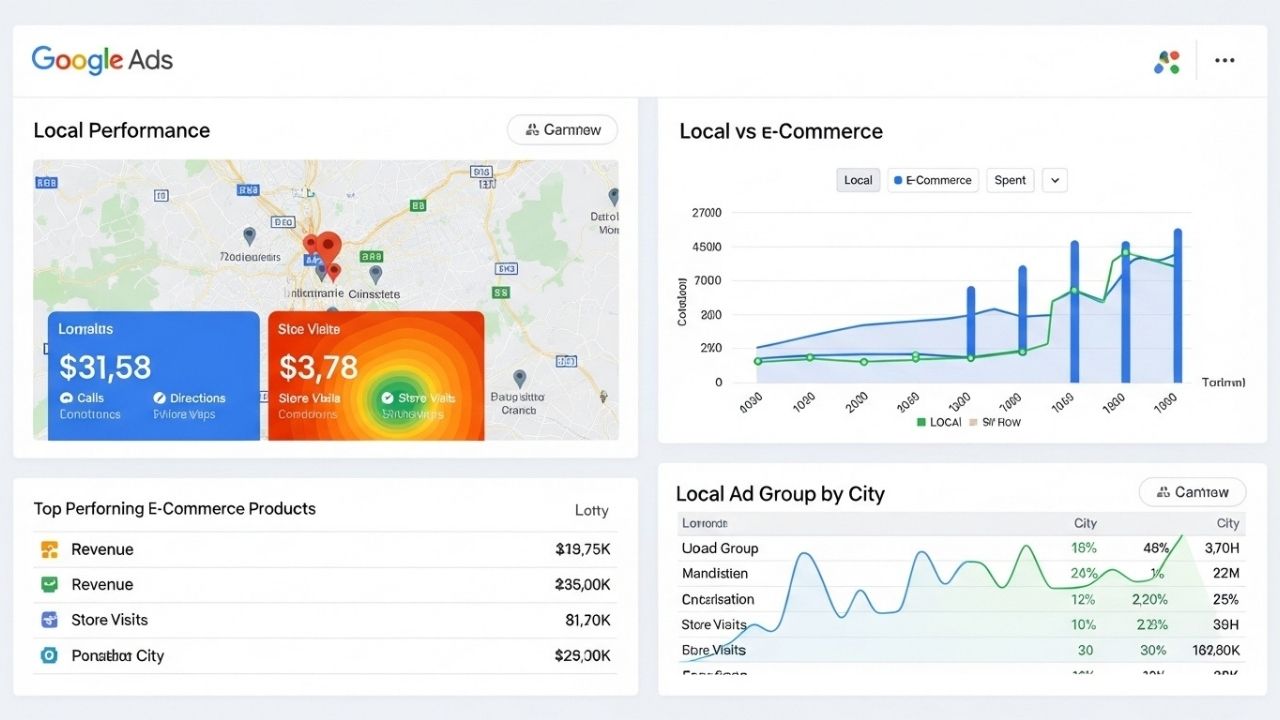Select the Local tab in chart filters

click(858, 180)
